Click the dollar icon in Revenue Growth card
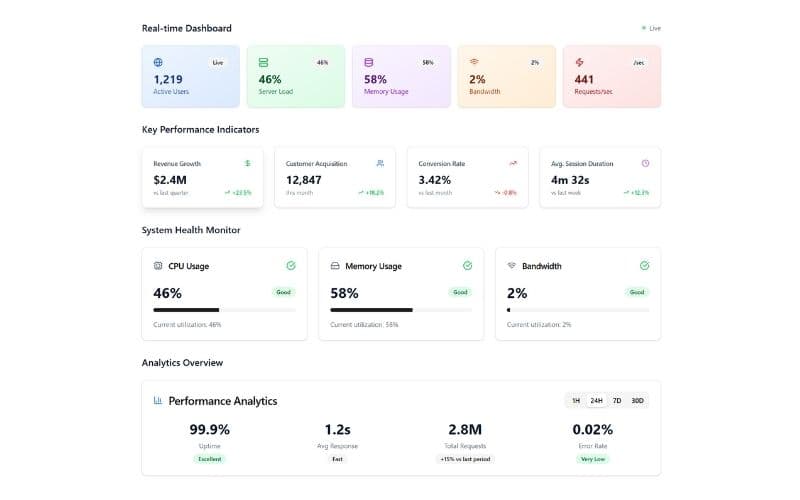Viewport: 800px width, 500px height. coord(247,163)
